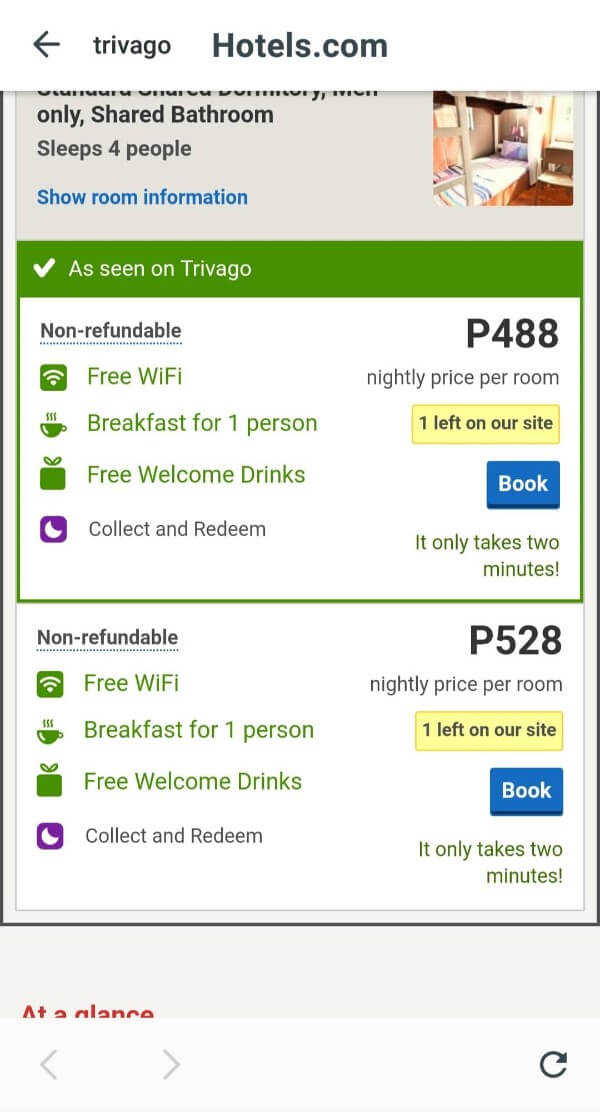This screenshot has width=600, height=1112.
Task: Click welcome drinks gift icon, first offer
Action: tap(53, 475)
